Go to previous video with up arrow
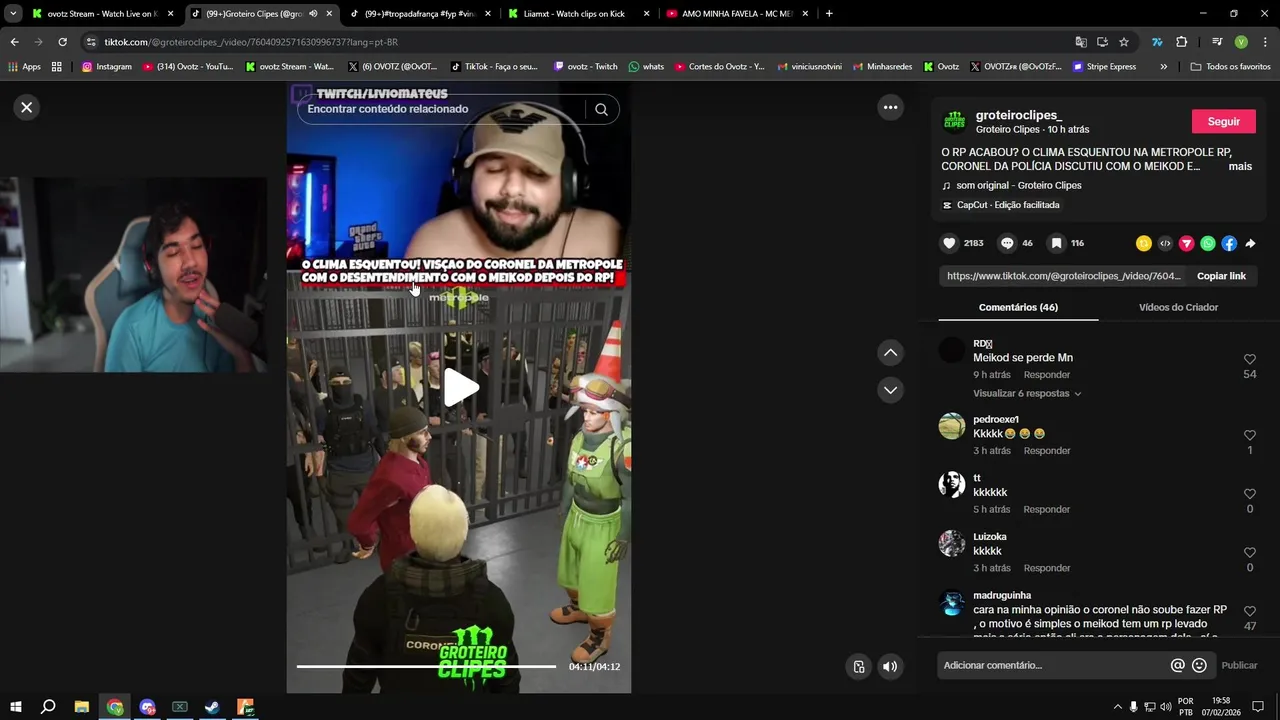The width and height of the screenshot is (1280, 720). pos(890,352)
